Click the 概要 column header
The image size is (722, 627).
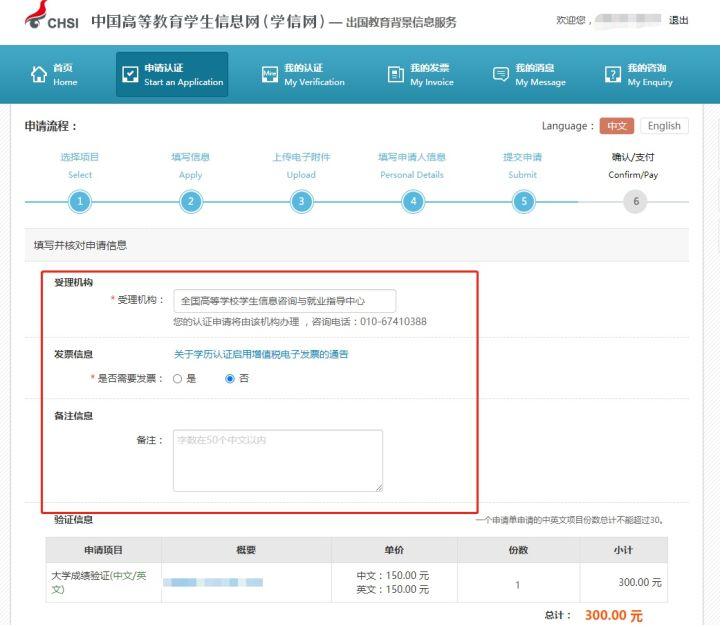click(x=246, y=550)
